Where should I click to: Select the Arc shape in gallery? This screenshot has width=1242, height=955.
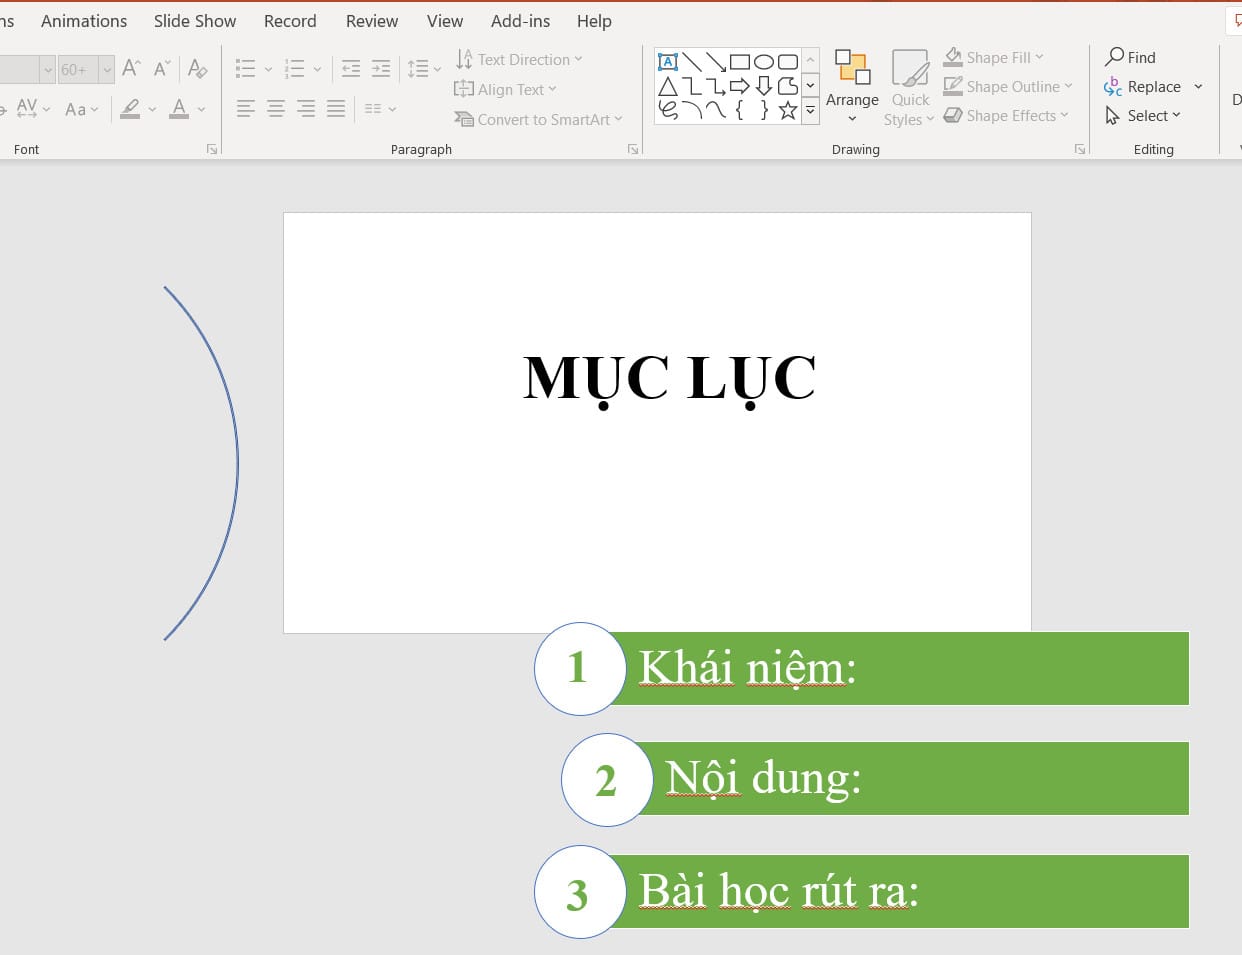pyautogui.click(x=692, y=110)
